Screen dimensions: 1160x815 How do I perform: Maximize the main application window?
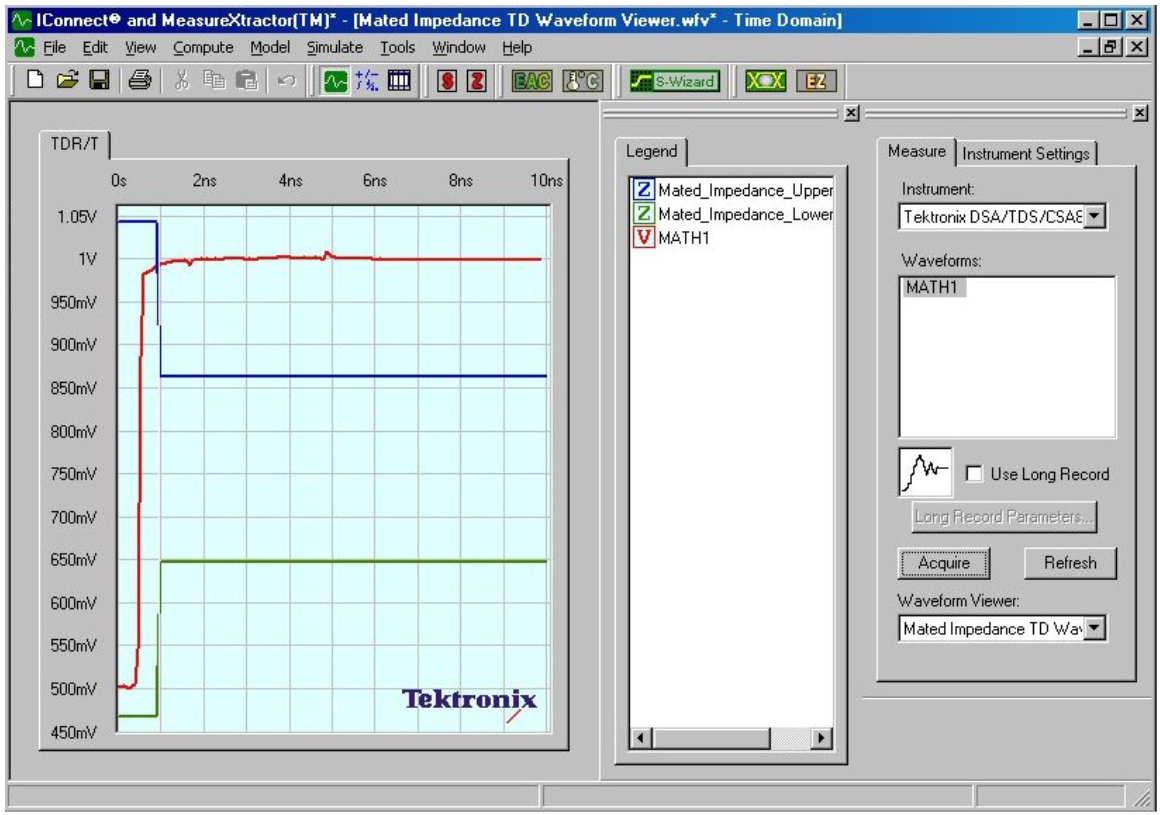tap(1110, 20)
